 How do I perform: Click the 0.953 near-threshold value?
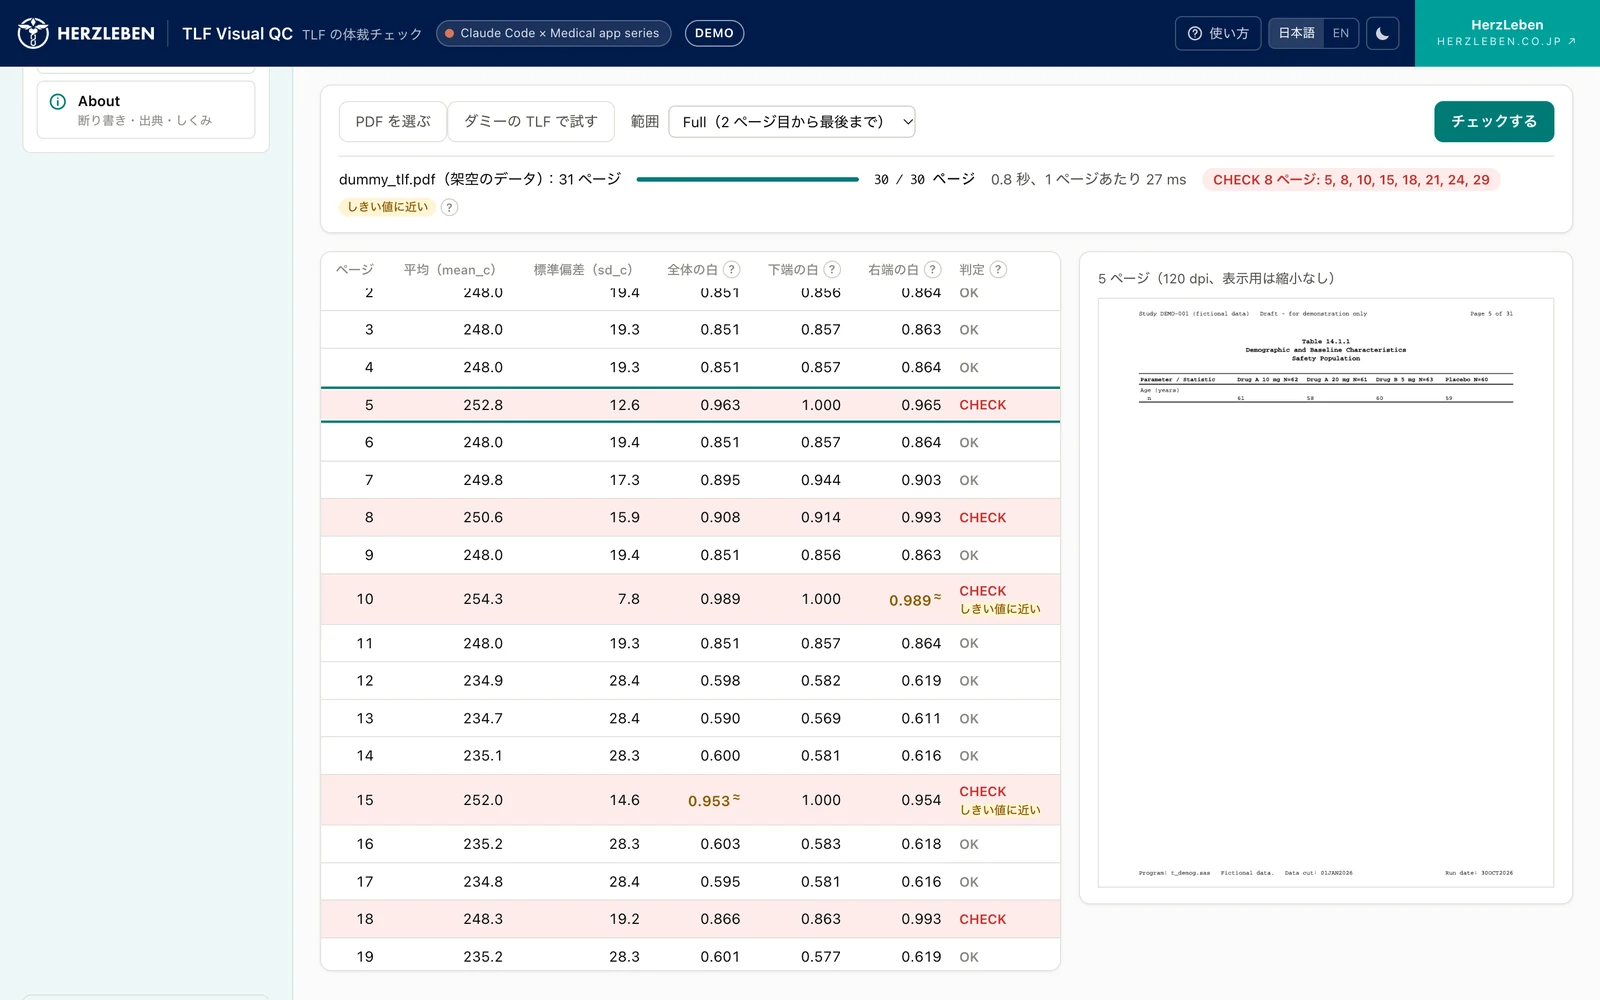click(714, 801)
